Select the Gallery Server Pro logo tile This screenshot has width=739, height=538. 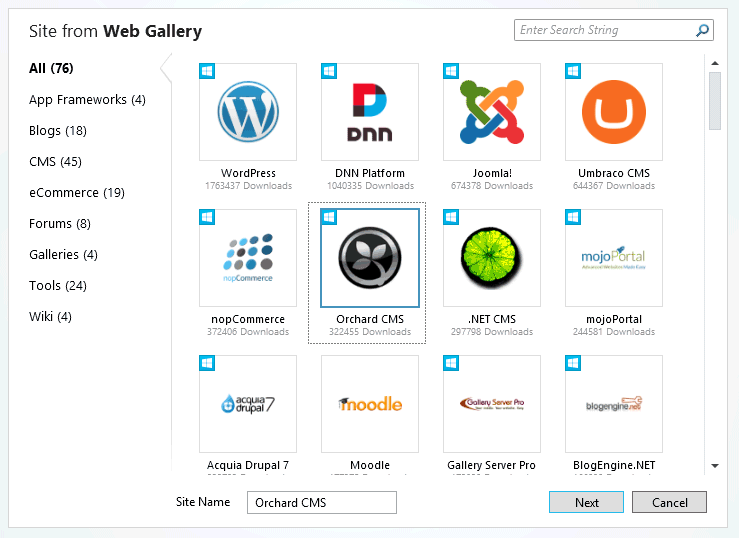coord(492,404)
